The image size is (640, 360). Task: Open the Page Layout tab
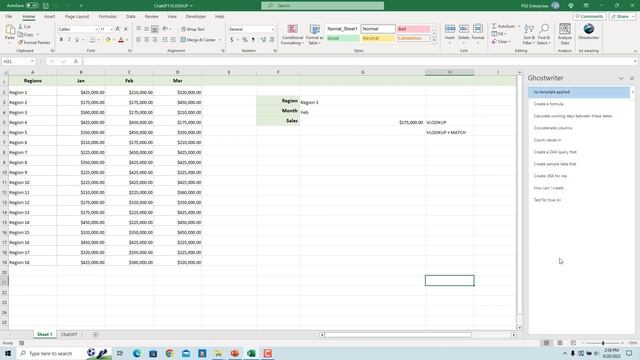coord(77,17)
